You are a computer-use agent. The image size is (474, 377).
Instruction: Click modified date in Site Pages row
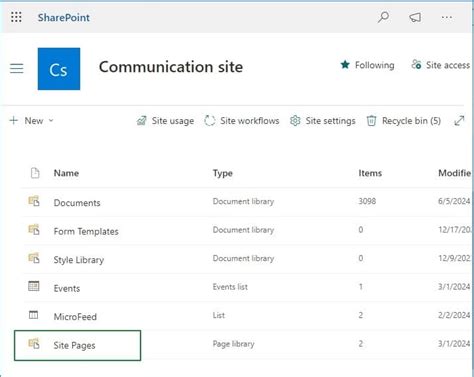pyautogui.click(x=454, y=344)
